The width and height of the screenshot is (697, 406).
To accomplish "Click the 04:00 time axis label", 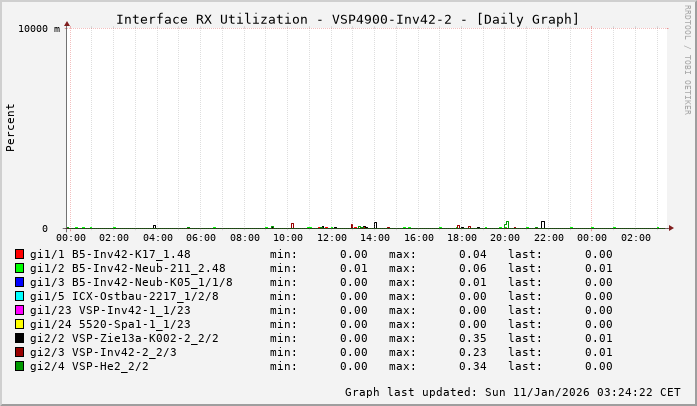I will tap(158, 238).
